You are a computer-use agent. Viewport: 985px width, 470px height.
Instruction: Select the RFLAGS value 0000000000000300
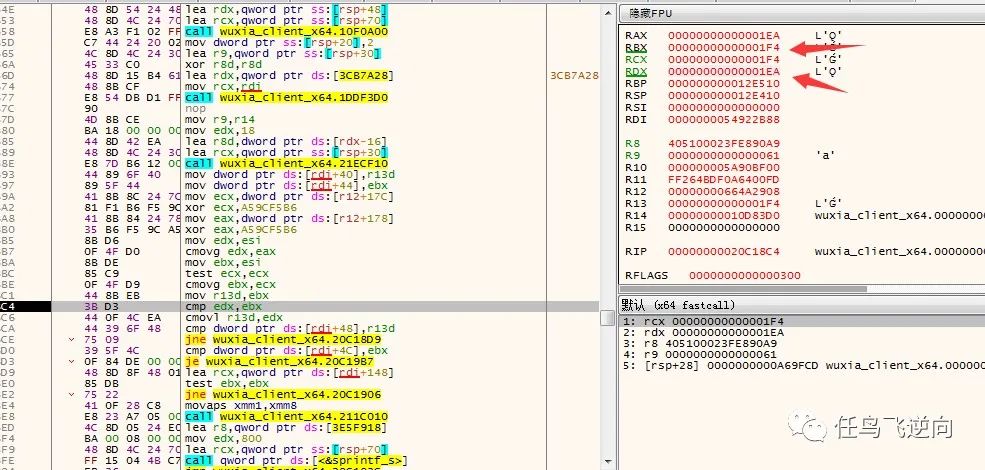click(744, 275)
